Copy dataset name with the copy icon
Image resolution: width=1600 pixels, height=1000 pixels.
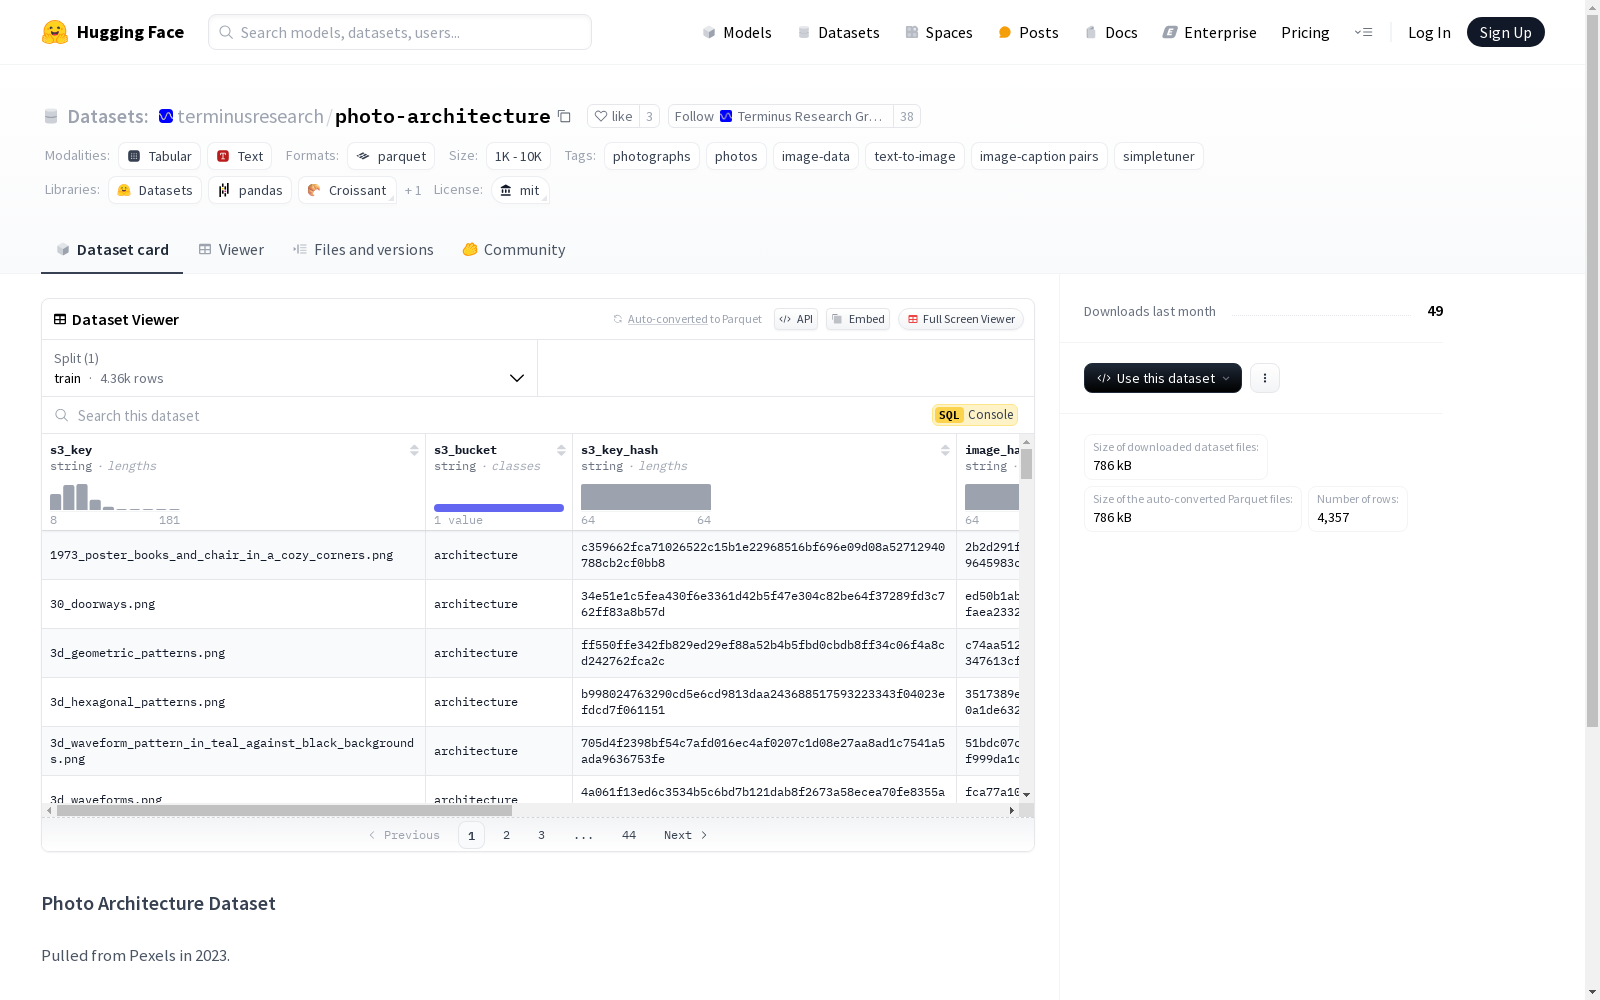point(564,116)
